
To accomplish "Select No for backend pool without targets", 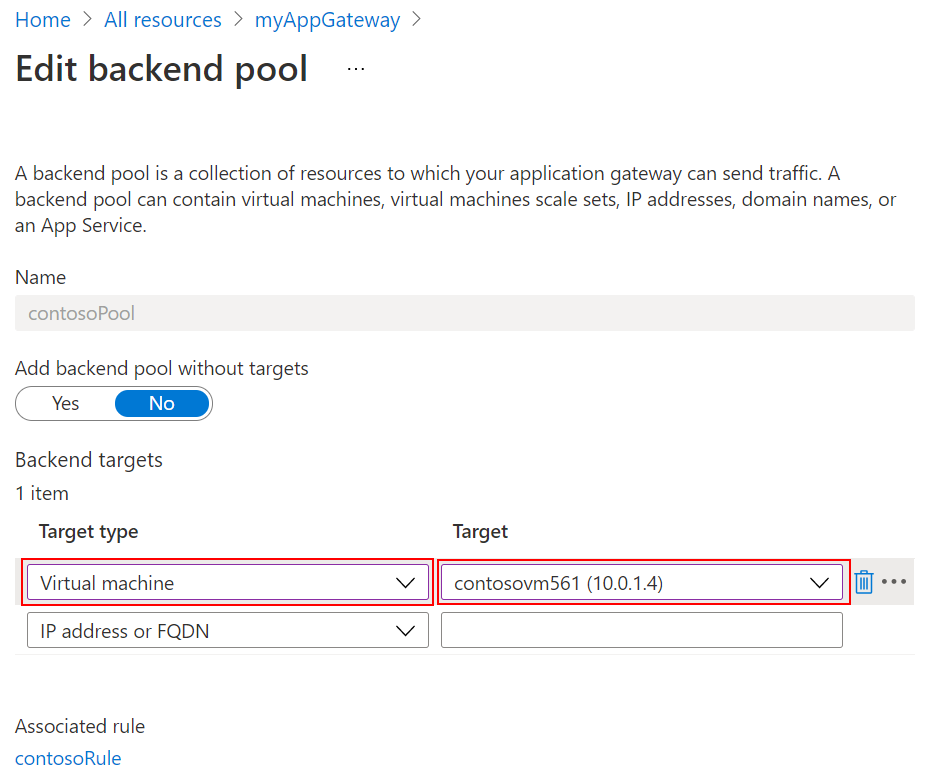I will tap(161, 403).
